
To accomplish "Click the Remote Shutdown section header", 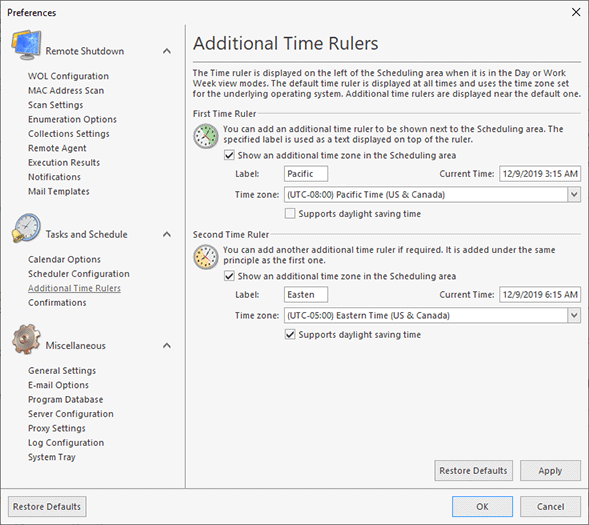I will coord(85,51).
